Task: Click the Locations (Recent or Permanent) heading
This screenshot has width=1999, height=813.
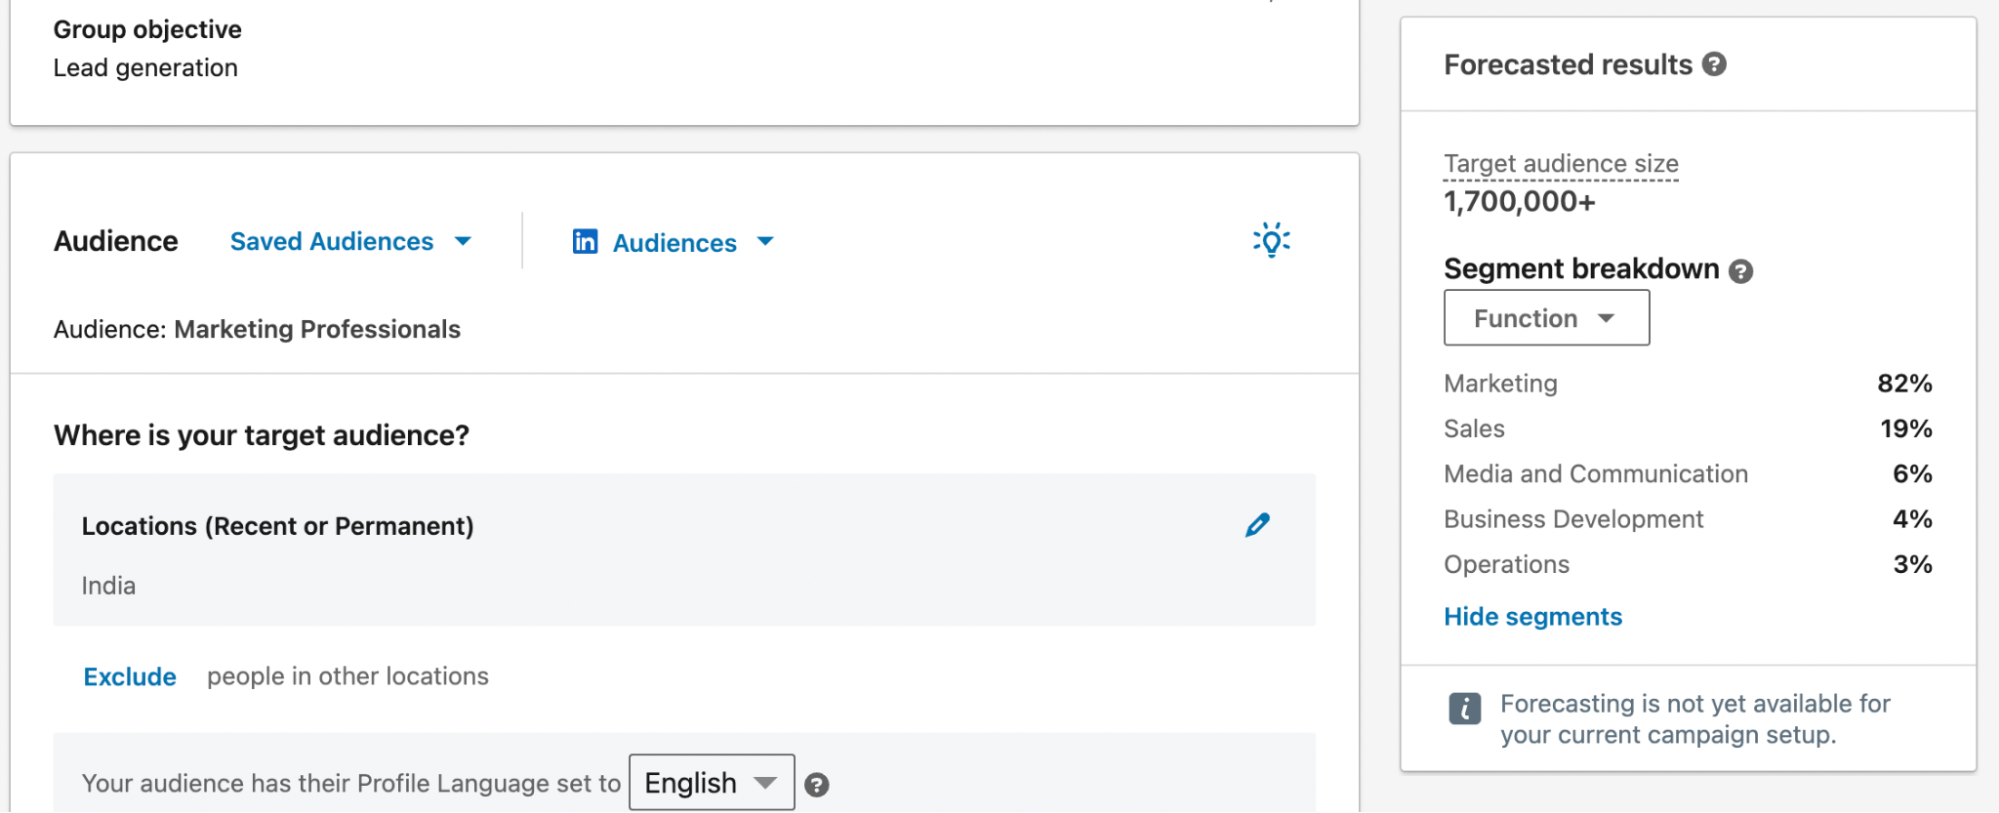Action: [x=278, y=526]
